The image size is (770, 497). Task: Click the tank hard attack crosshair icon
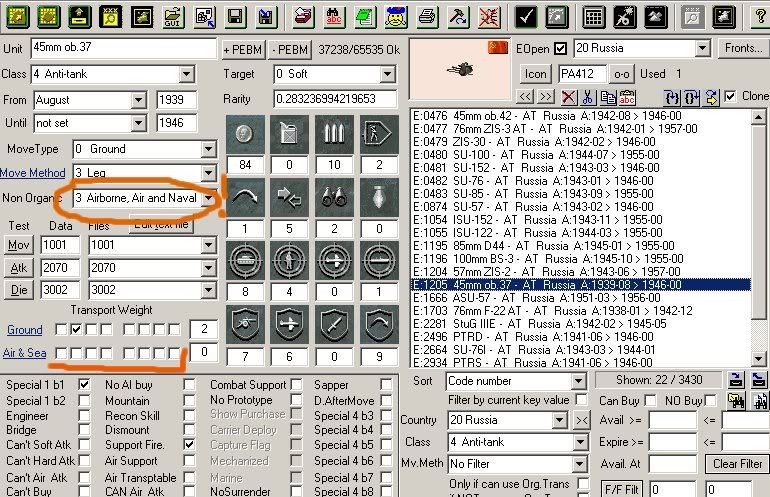(x=245, y=260)
